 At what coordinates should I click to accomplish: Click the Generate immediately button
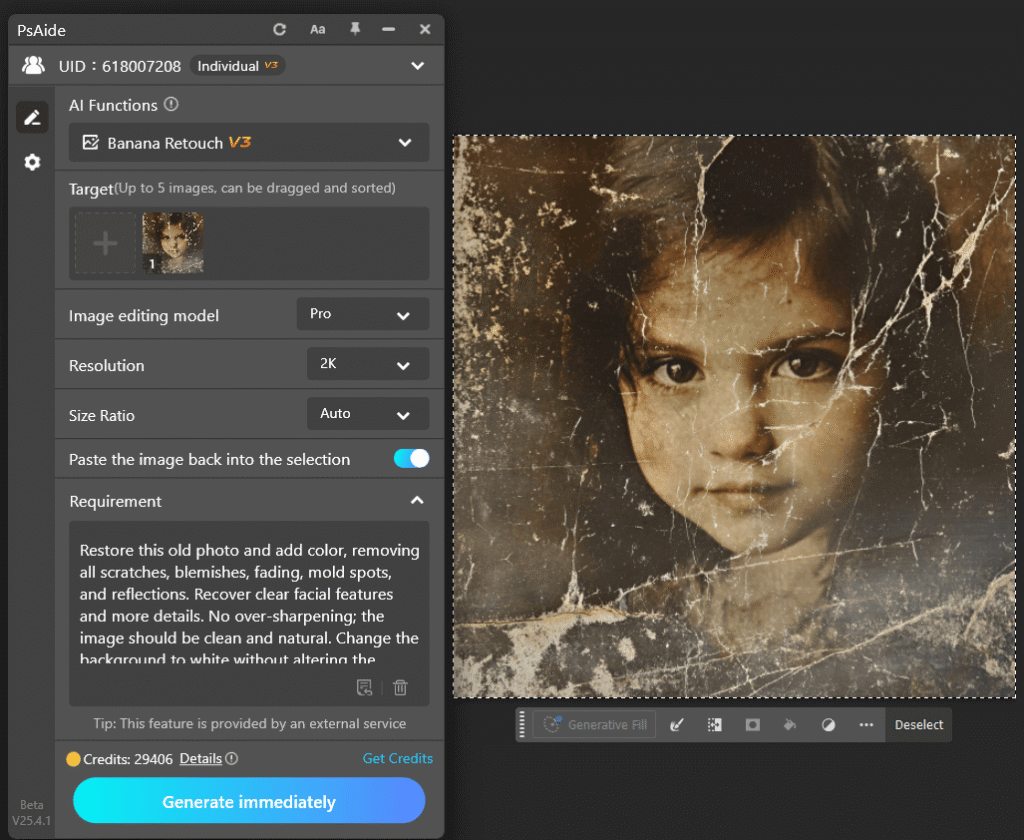tap(248, 801)
